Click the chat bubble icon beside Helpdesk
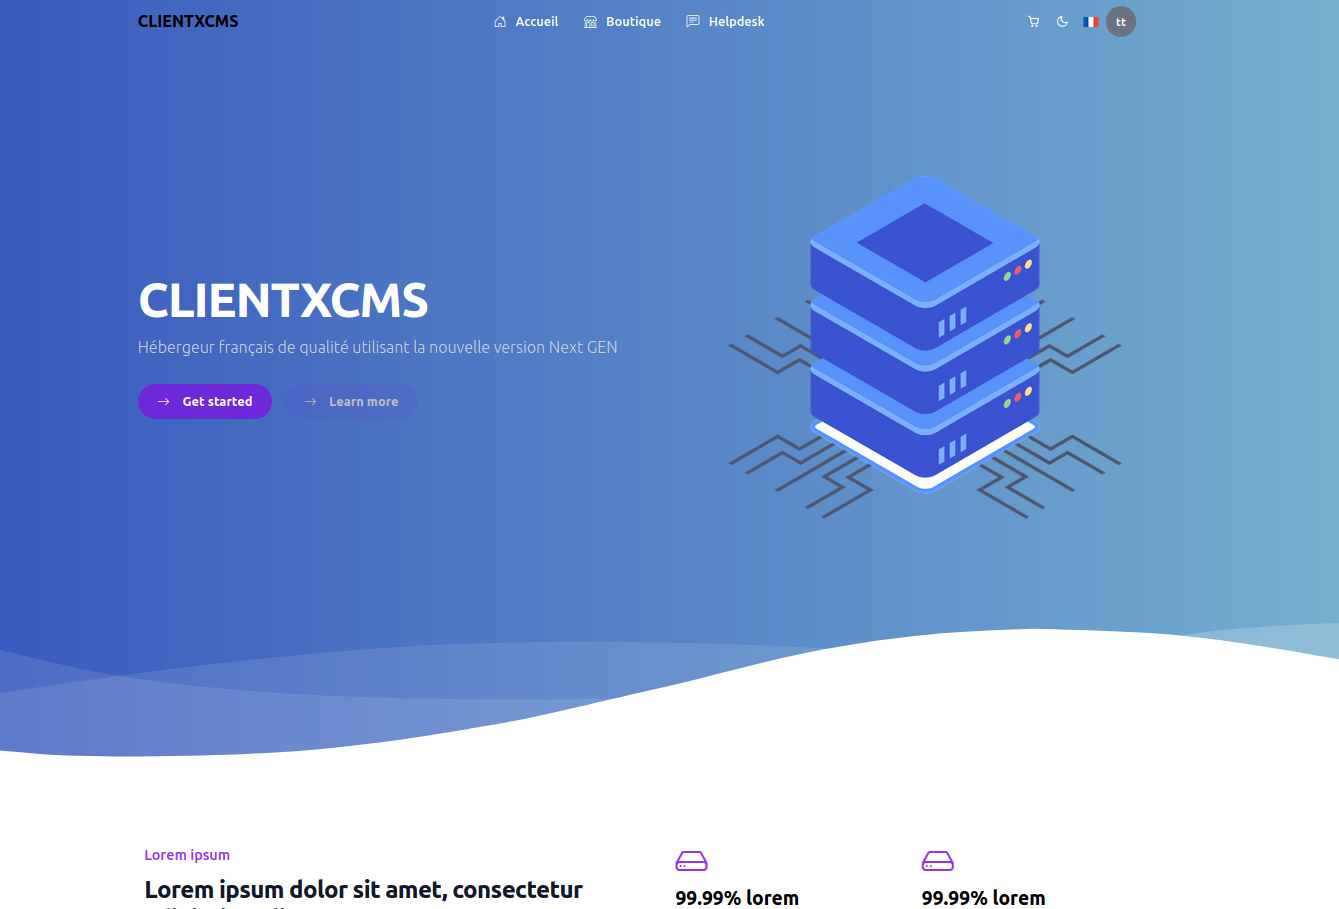Image resolution: width=1339 pixels, height=909 pixels. coord(692,22)
